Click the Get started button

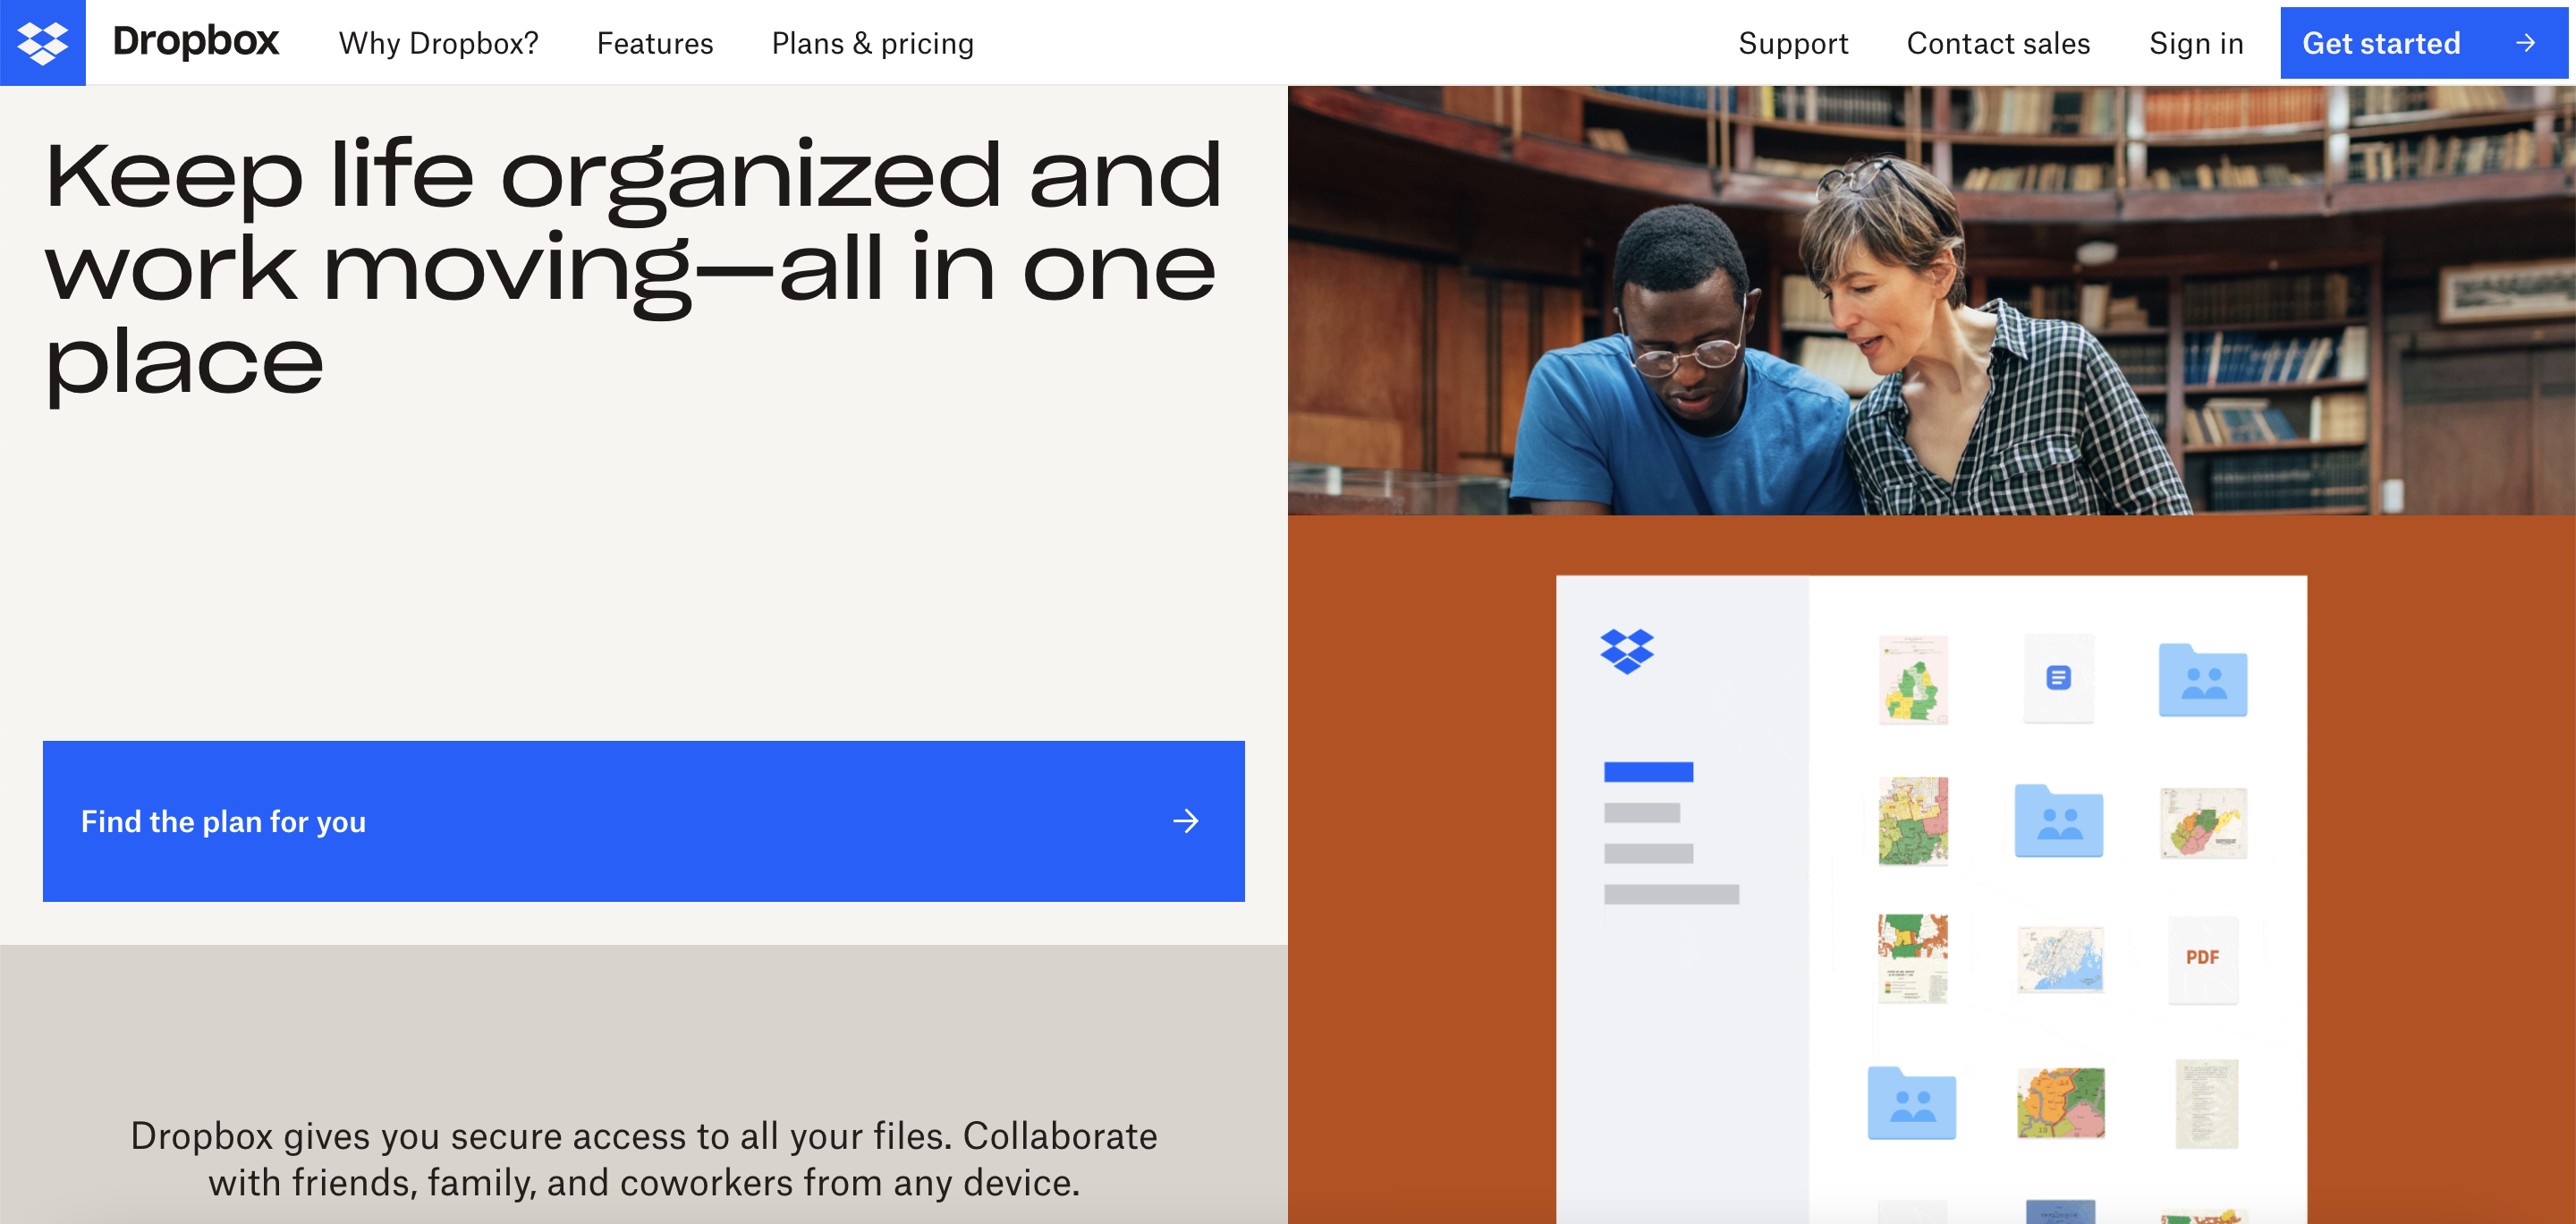pos(2423,43)
